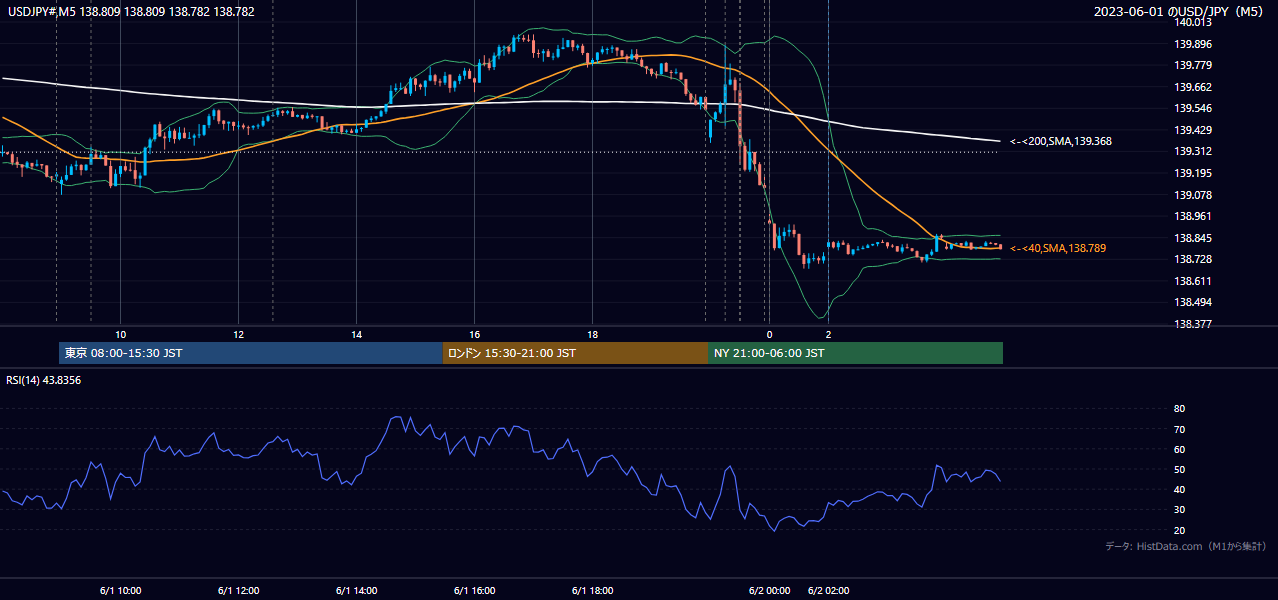Click price axis value 139.779
Image resolution: width=1278 pixels, height=600 pixels.
1195,66
